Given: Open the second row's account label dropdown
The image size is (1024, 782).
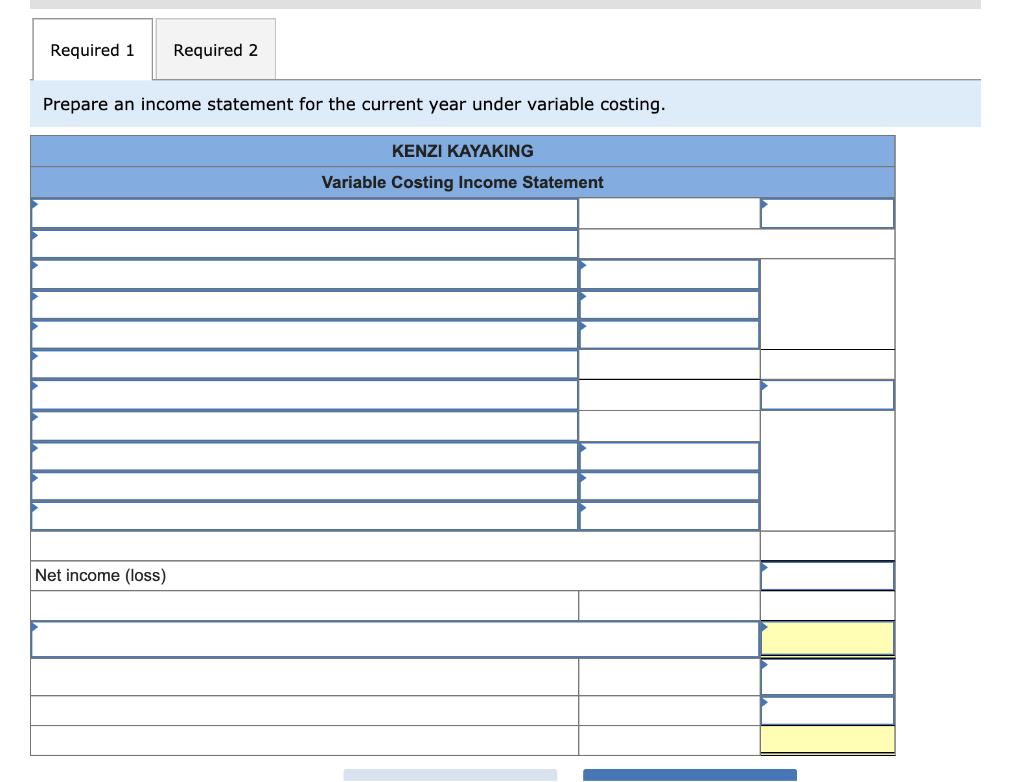Looking at the screenshot, I should (304, 244).
